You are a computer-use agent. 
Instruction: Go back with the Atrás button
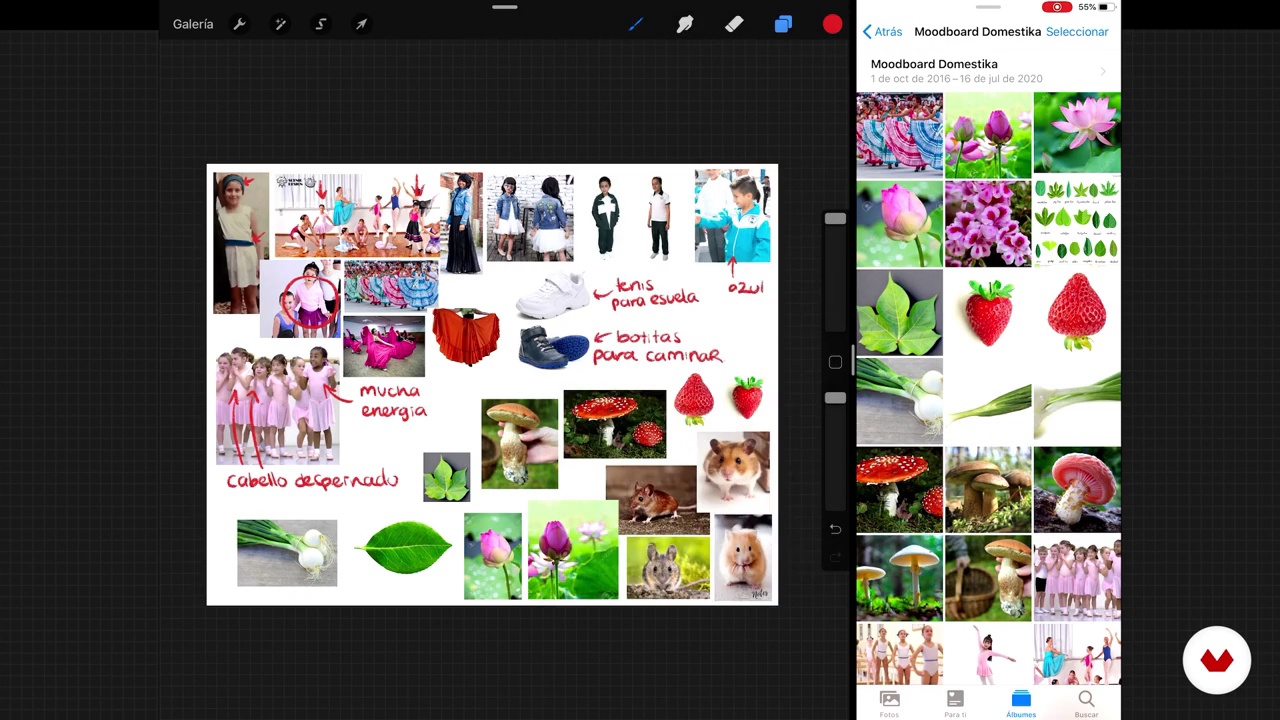point(882,32)
